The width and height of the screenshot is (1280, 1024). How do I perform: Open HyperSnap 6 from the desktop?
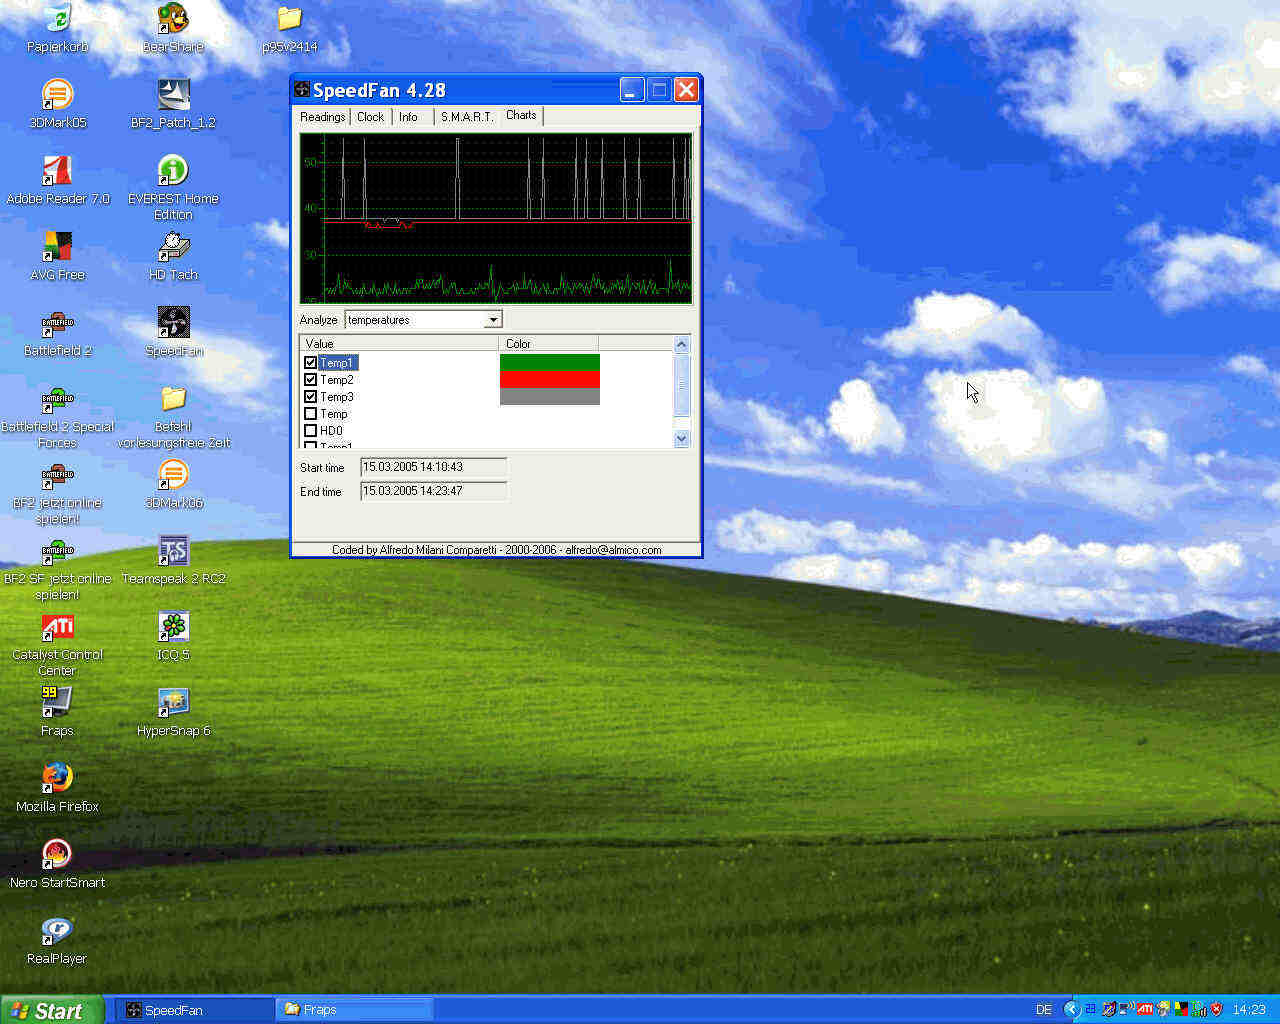(x=173, y=712)
